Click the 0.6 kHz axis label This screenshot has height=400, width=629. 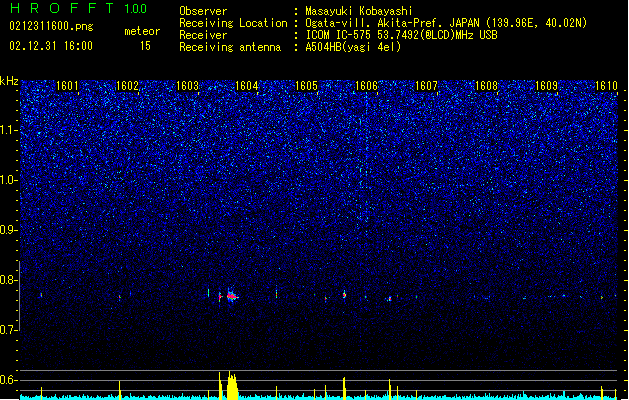9,380
